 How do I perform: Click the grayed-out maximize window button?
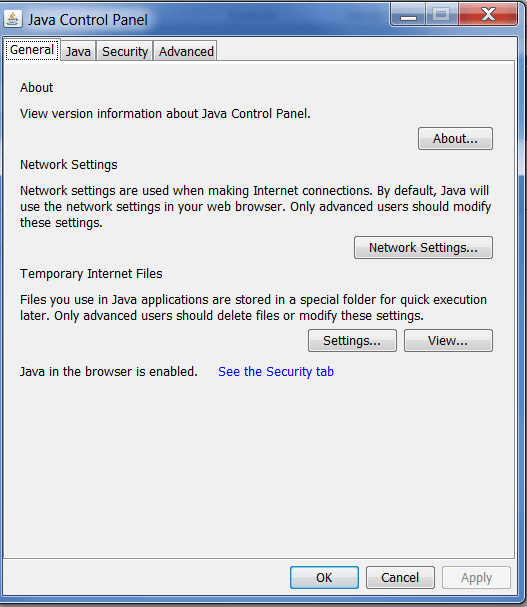(441, 15)
